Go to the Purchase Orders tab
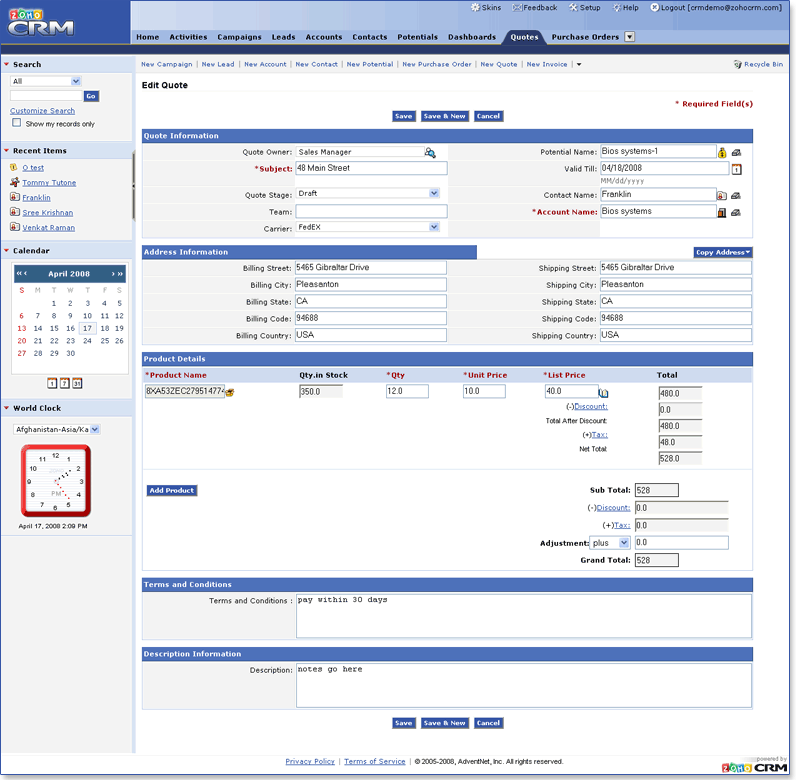Viewport: 796px width, 780px height. tap(585, 37)
